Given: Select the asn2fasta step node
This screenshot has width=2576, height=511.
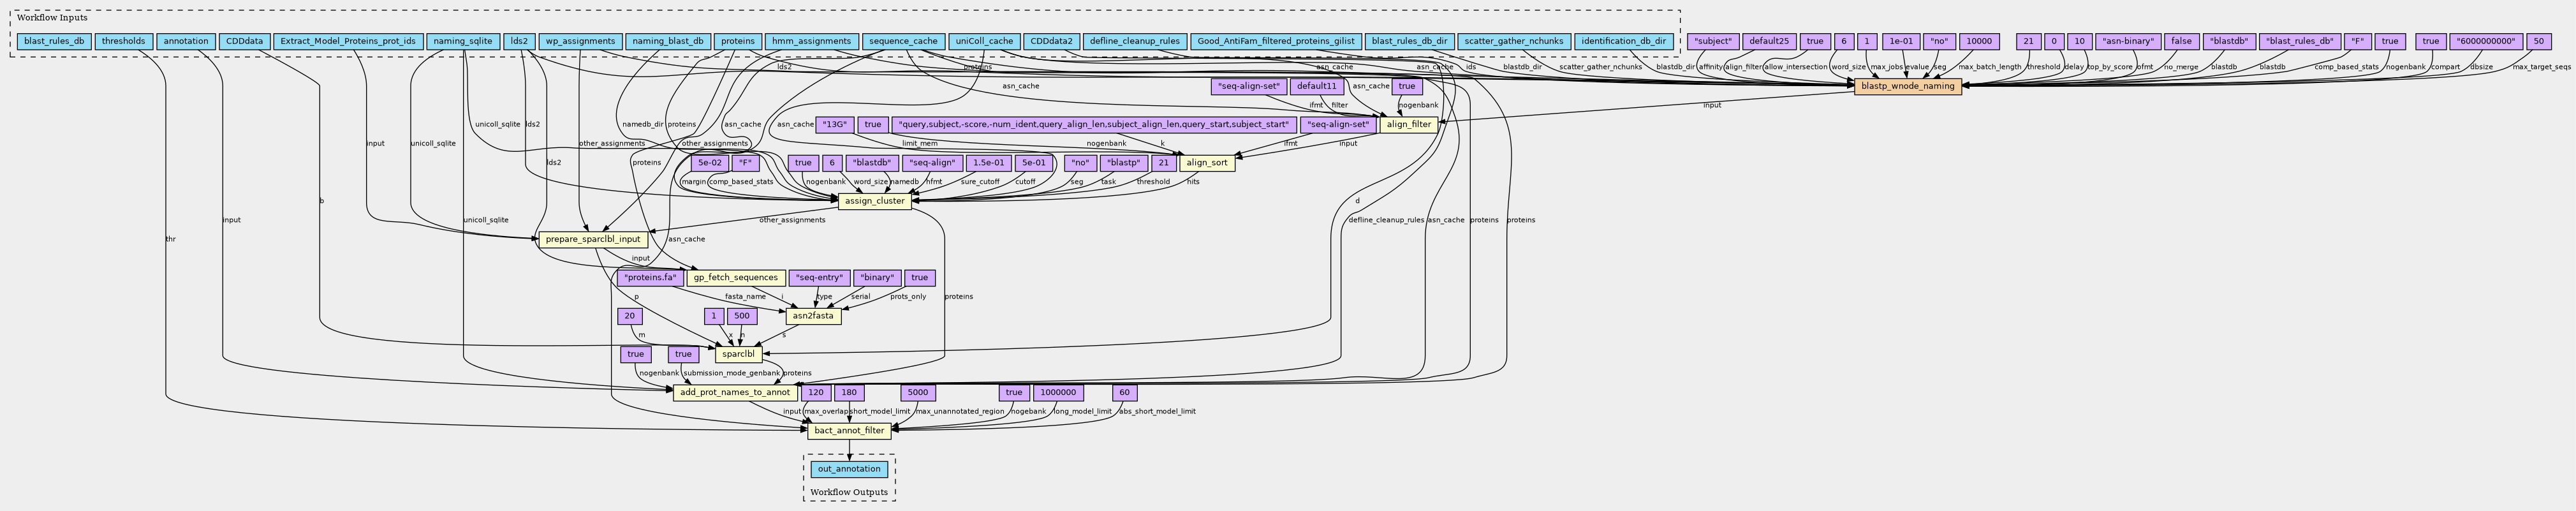Looking at the screenshot, I should pos(811,316).
